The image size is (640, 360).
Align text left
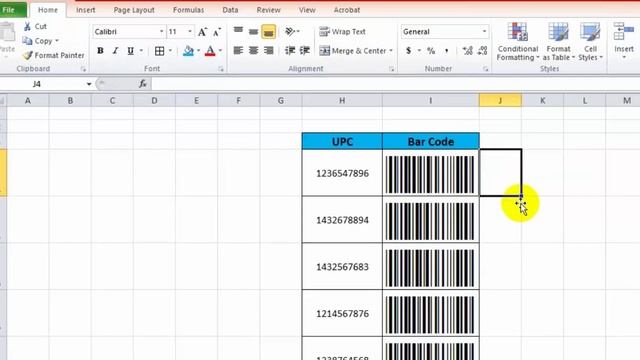point(238,51)
